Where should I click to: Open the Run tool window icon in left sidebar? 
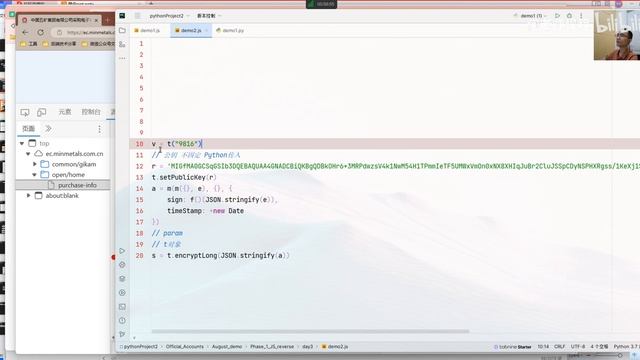(x=122, y=251)
